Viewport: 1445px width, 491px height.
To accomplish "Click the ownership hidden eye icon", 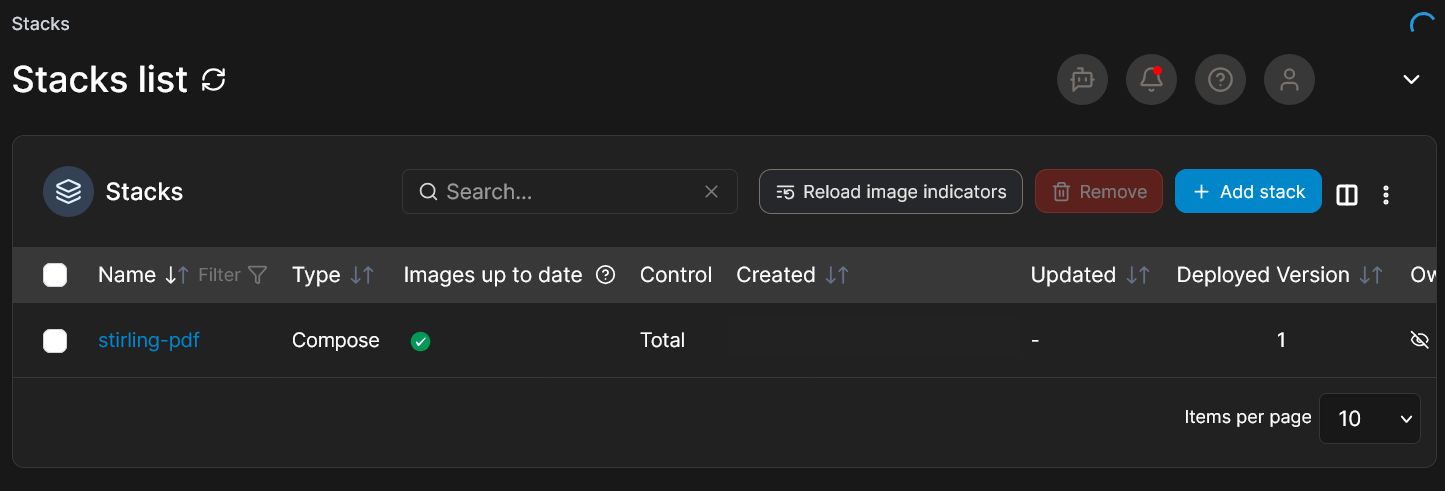I will click(1419, 340).
